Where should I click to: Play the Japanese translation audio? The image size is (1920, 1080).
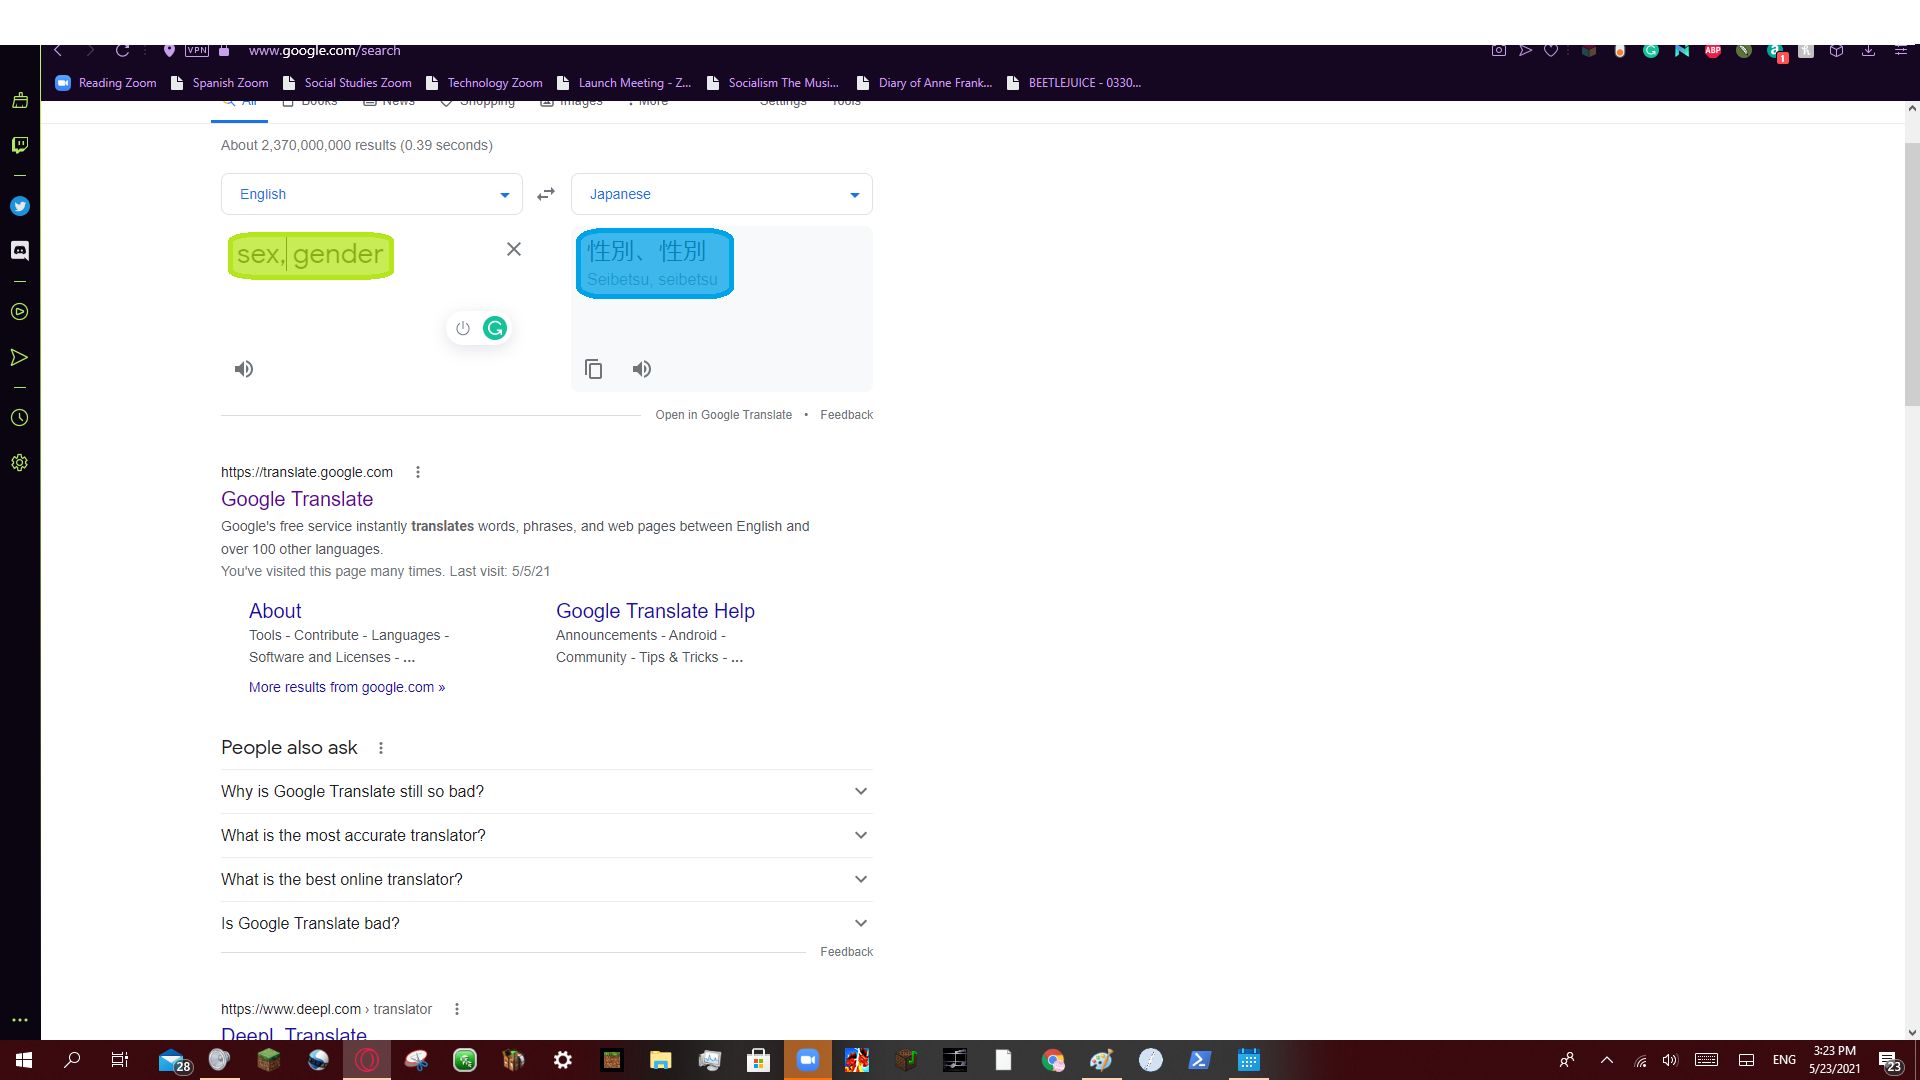[642, 369]
